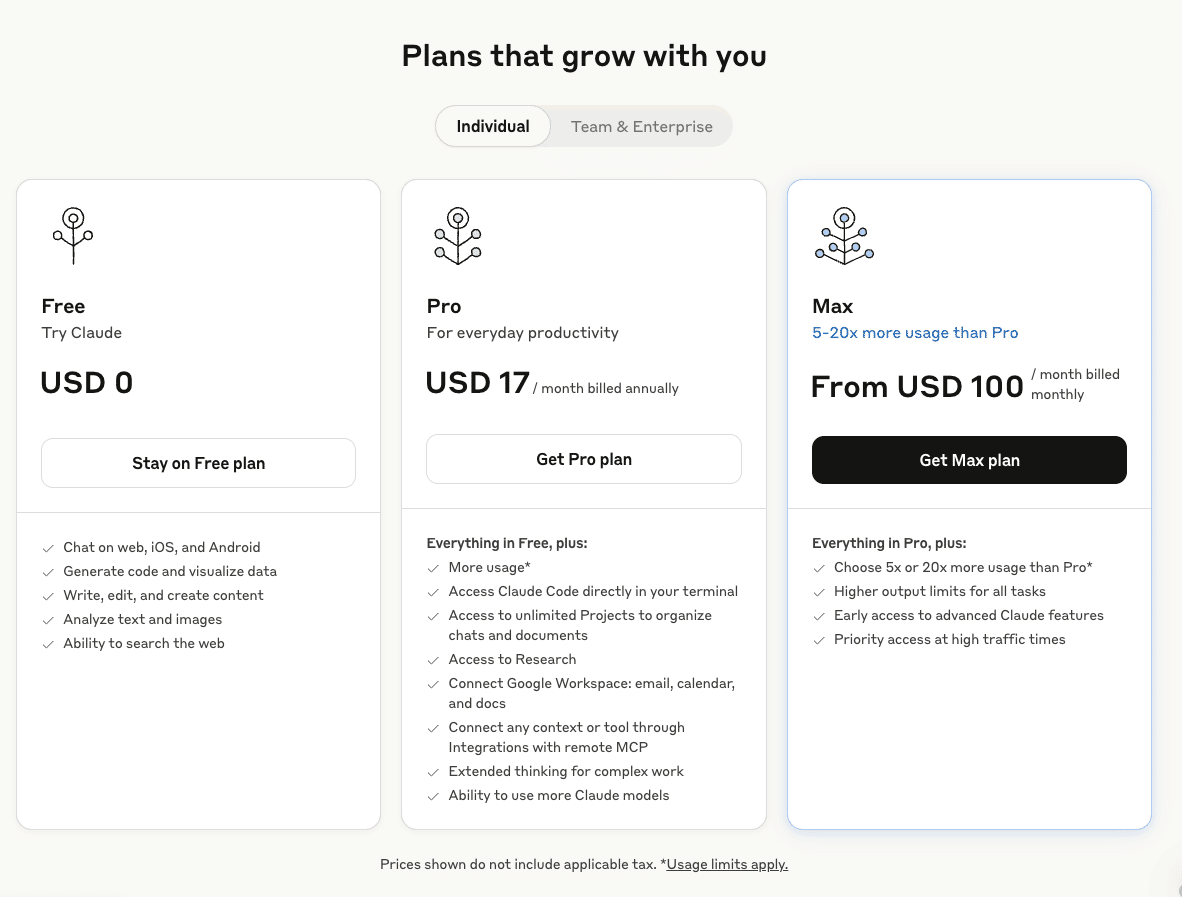Click the Max plan blue-node icon

tap(844, 236)
